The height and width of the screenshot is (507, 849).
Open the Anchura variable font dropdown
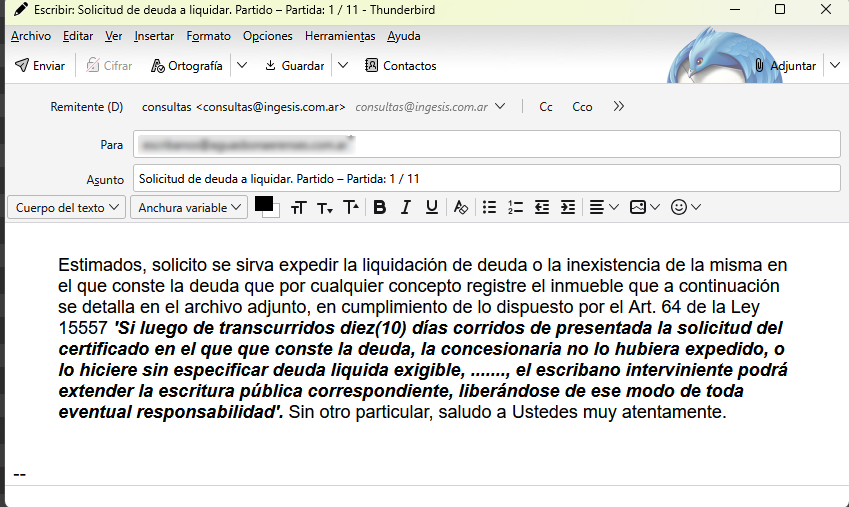coord(190,208)
